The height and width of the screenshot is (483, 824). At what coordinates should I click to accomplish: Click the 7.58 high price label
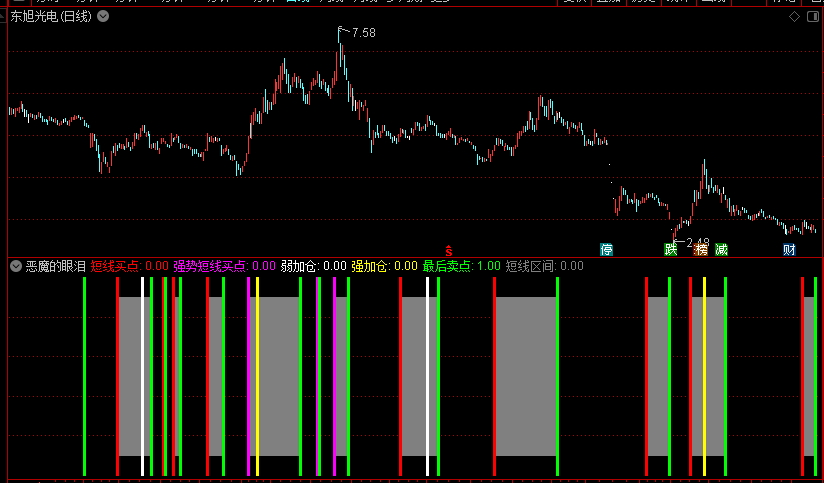point(364,33)
